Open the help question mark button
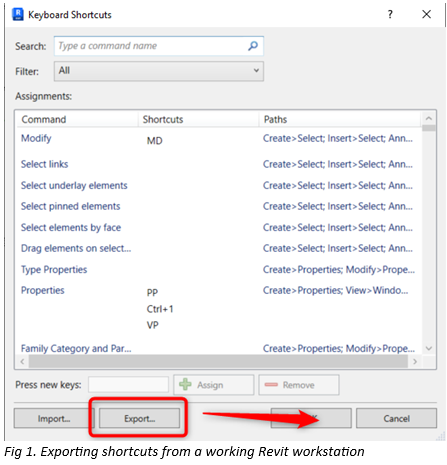This screenshot has height=465, width=447. click(390, 14)
